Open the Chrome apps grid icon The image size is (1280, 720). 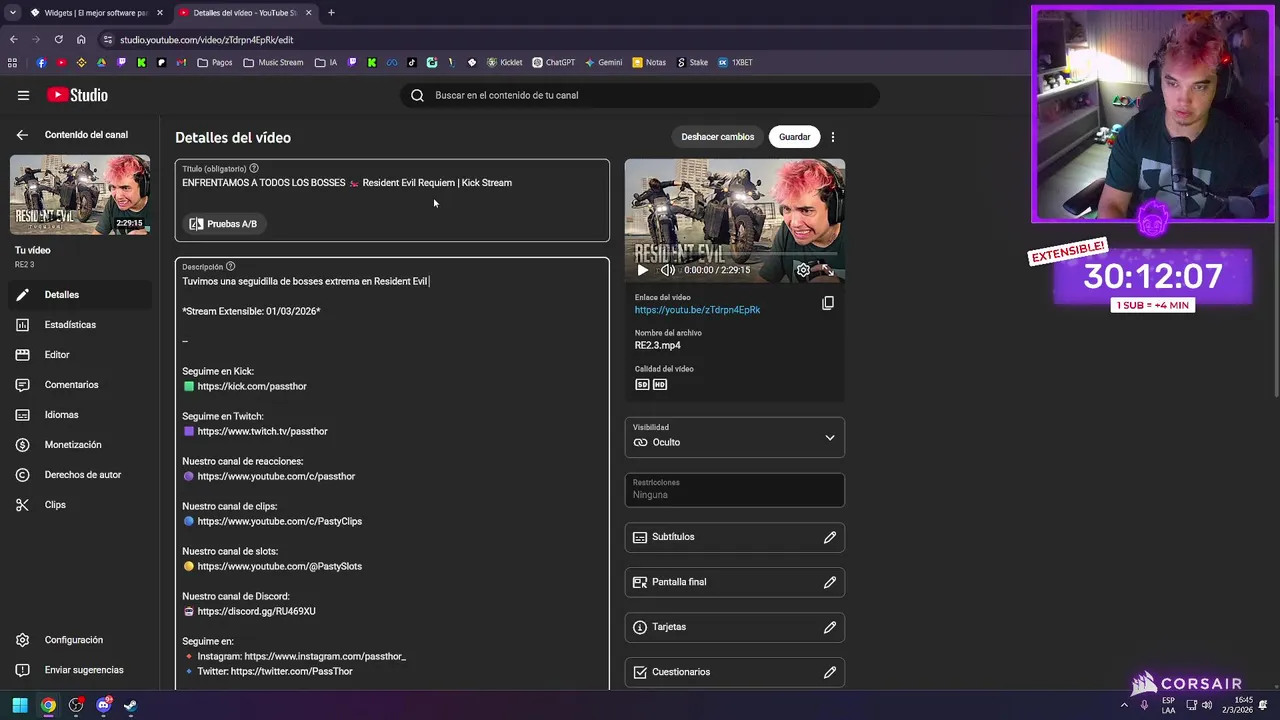coord(12,62)
